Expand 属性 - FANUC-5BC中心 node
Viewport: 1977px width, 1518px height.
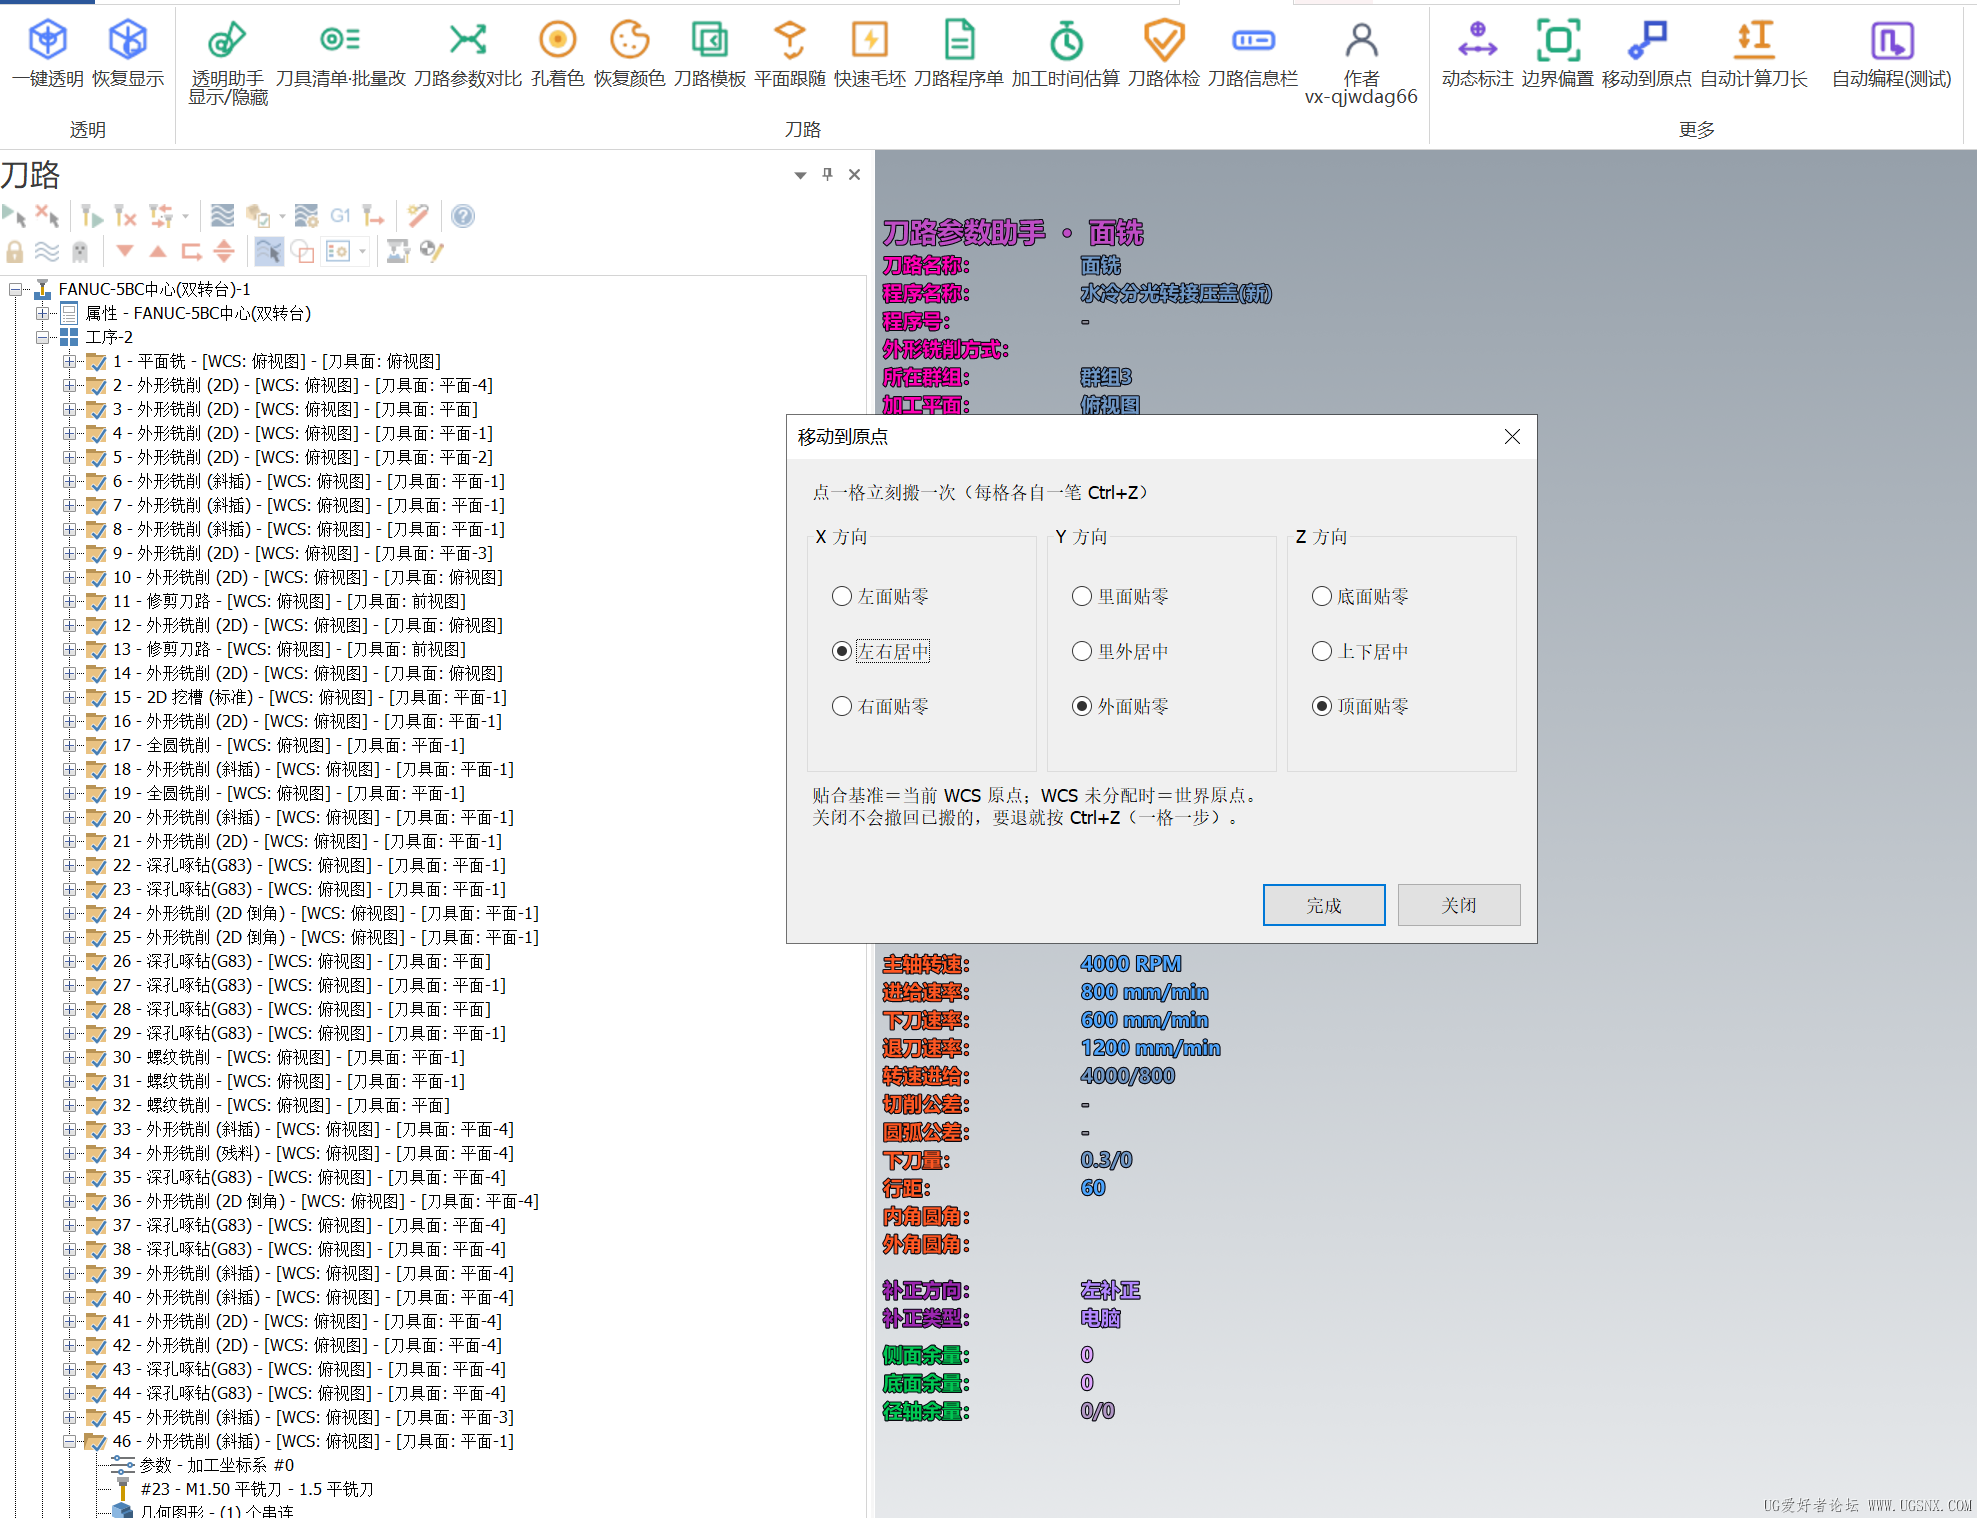coord(43,313)
